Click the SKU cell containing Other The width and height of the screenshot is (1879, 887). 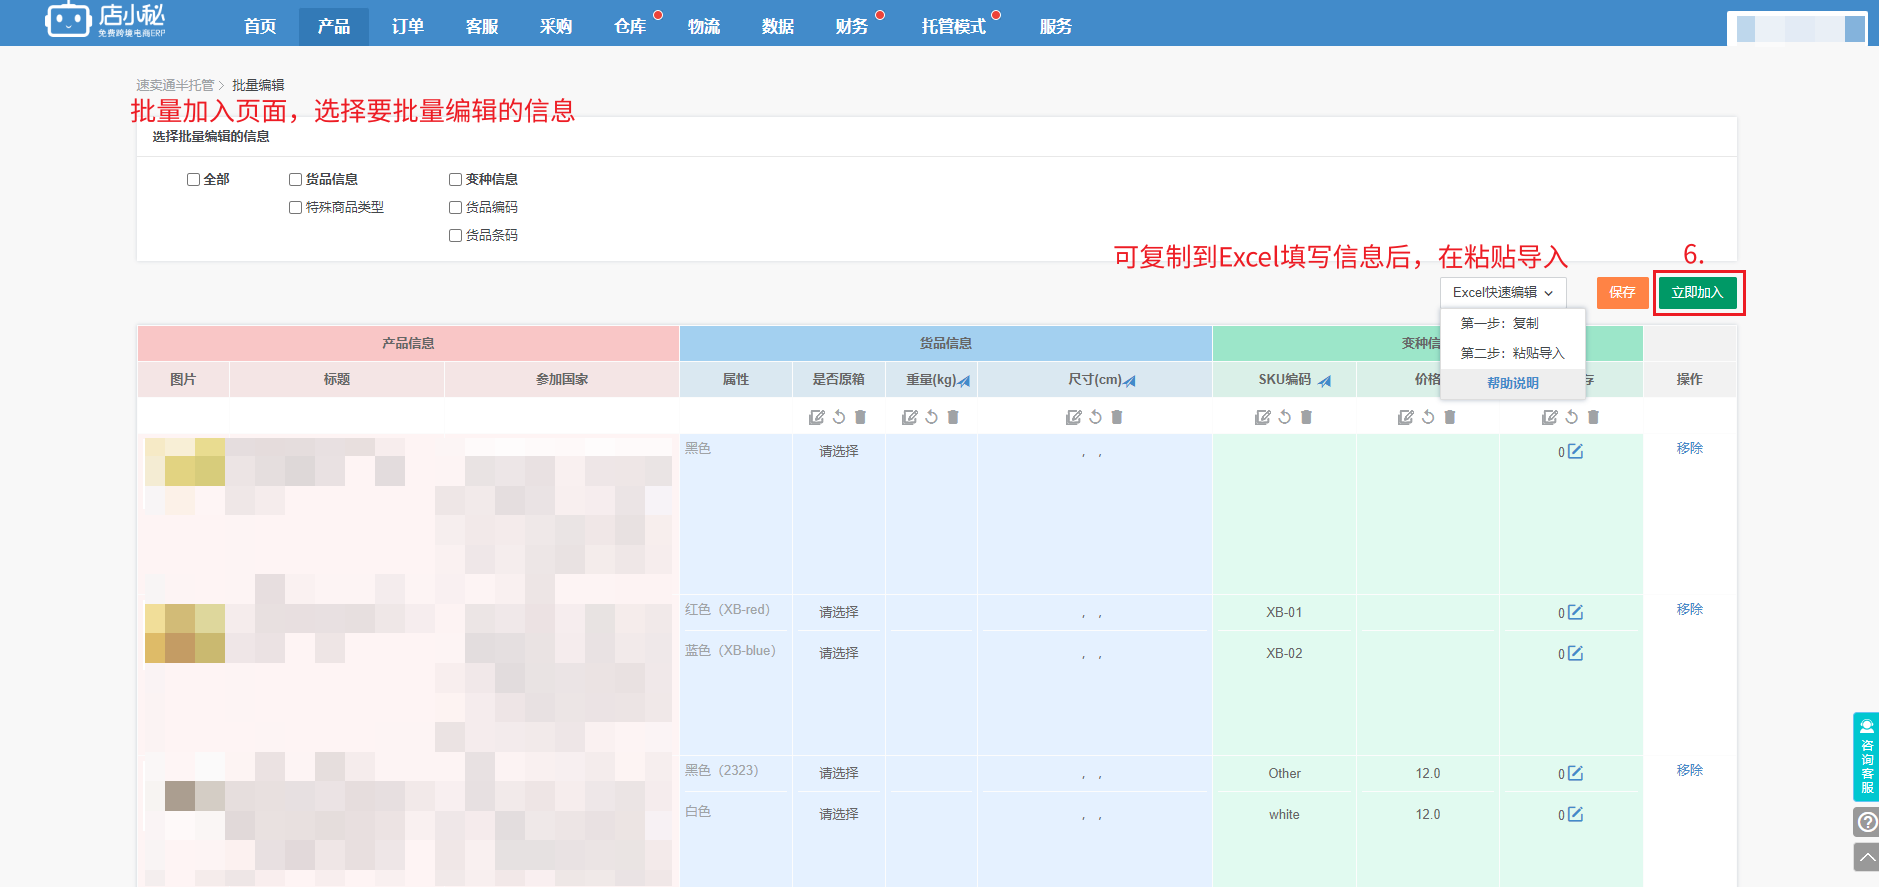(x=1284, y=773)
